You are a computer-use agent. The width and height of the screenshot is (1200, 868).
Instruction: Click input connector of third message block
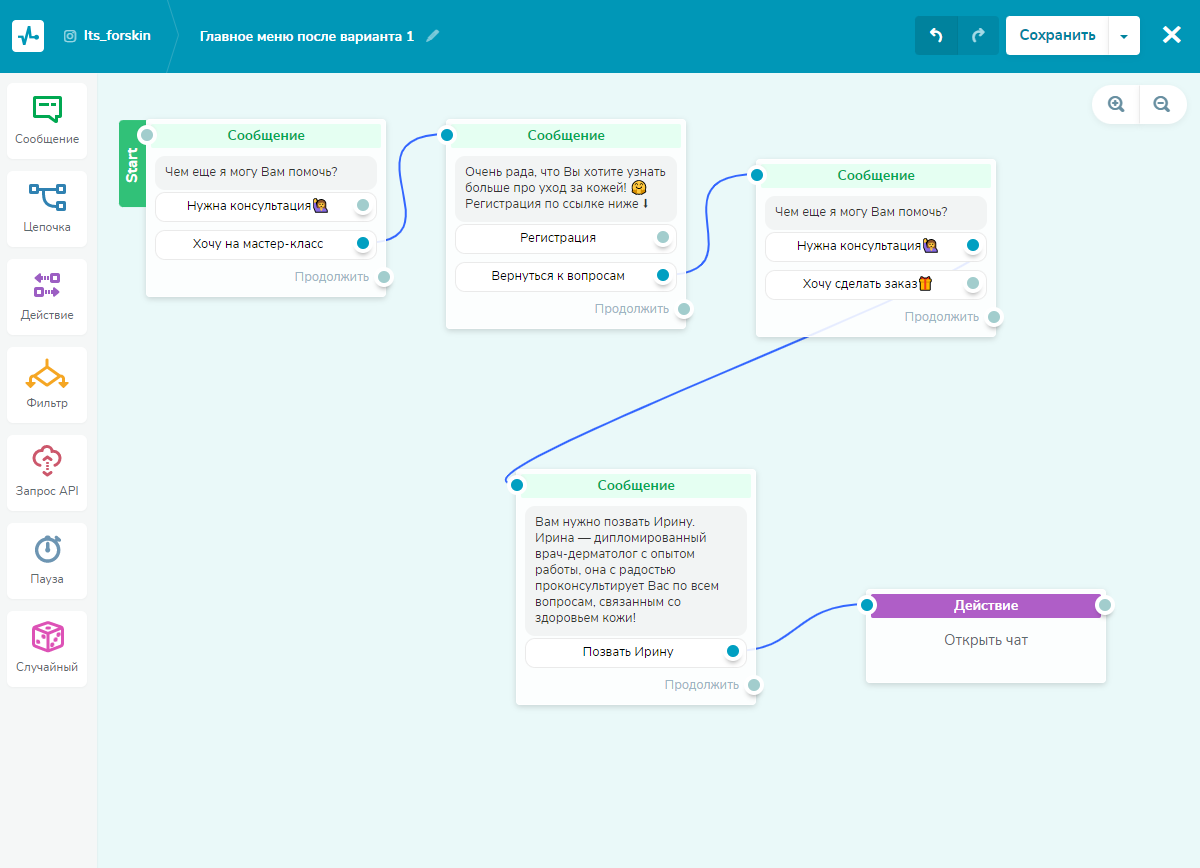pyautogui.click(x=757, y=175)
